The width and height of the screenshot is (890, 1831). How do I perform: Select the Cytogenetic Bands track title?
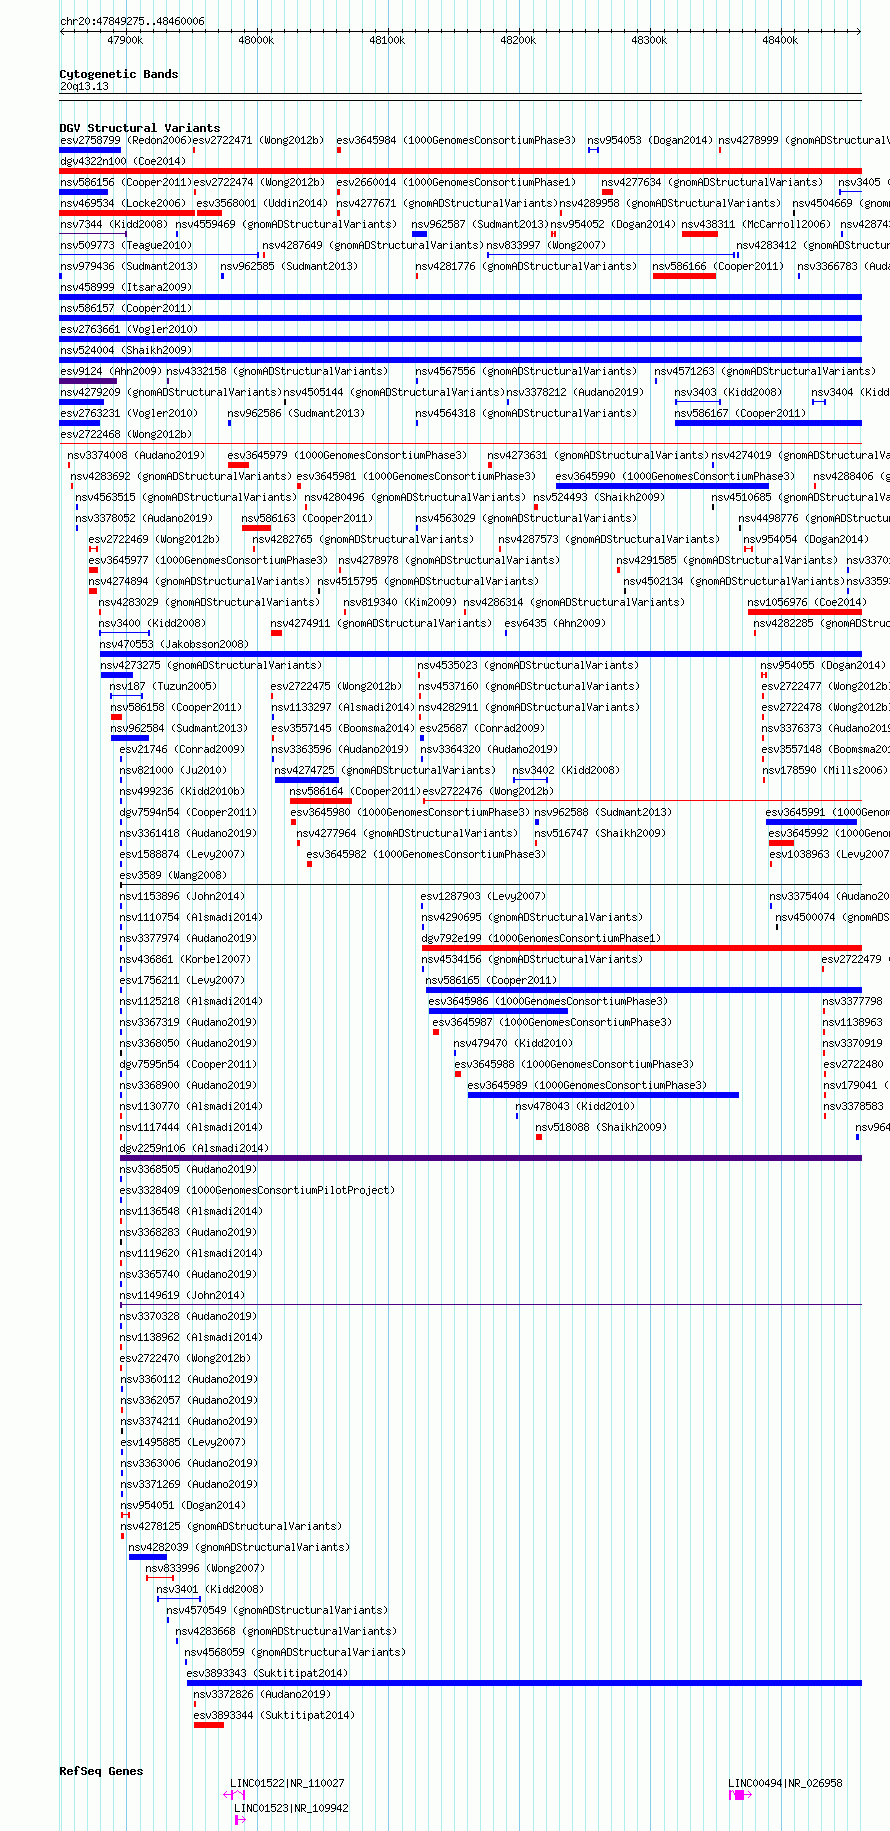click(119, 74)
